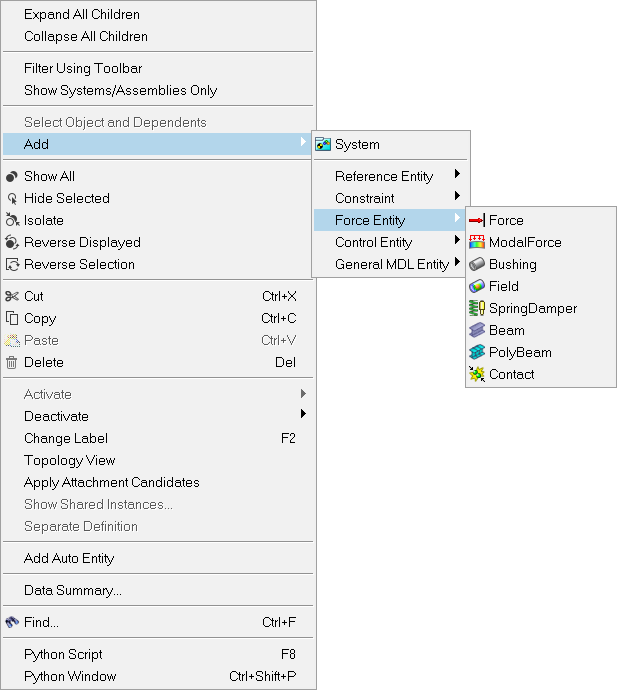The width and height of the screenshot is (617, 690).
Task: Choose the Contact icon
Action: [x=476, y=375]
